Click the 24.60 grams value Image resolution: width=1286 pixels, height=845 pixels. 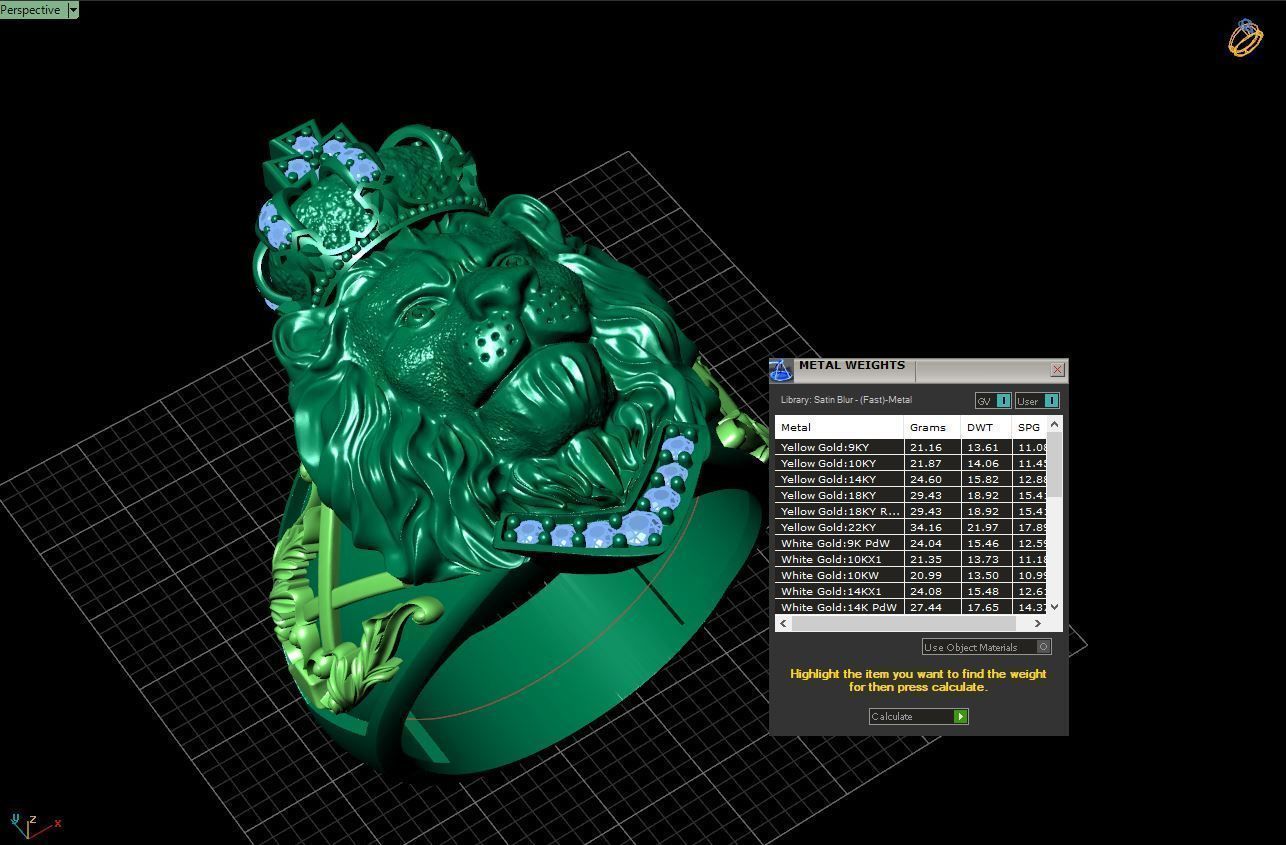tap(926, 479)
